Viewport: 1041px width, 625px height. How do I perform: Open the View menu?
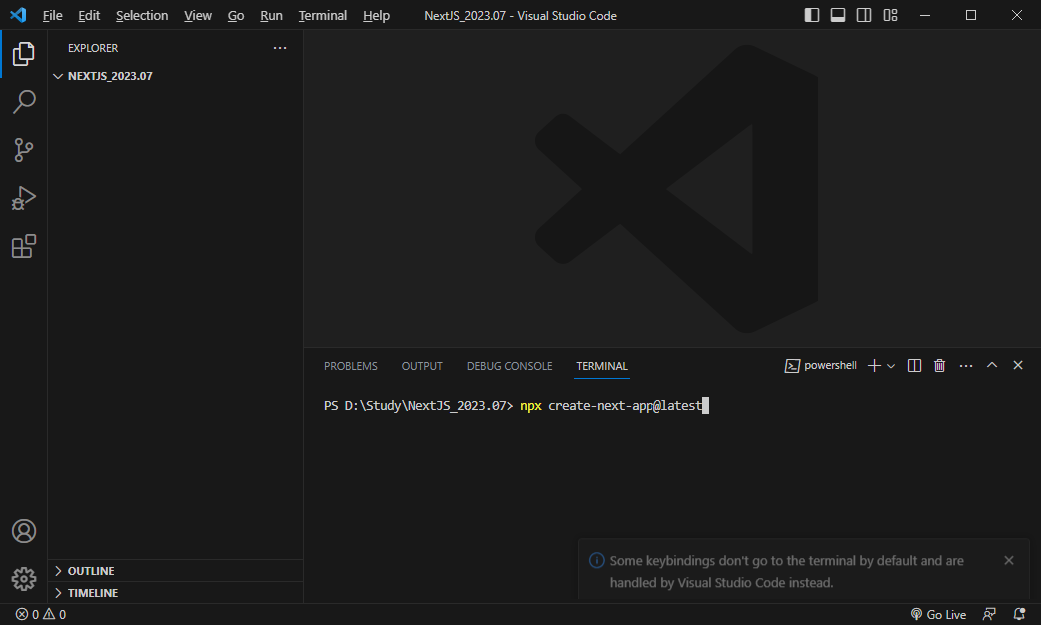pos(198,15)
